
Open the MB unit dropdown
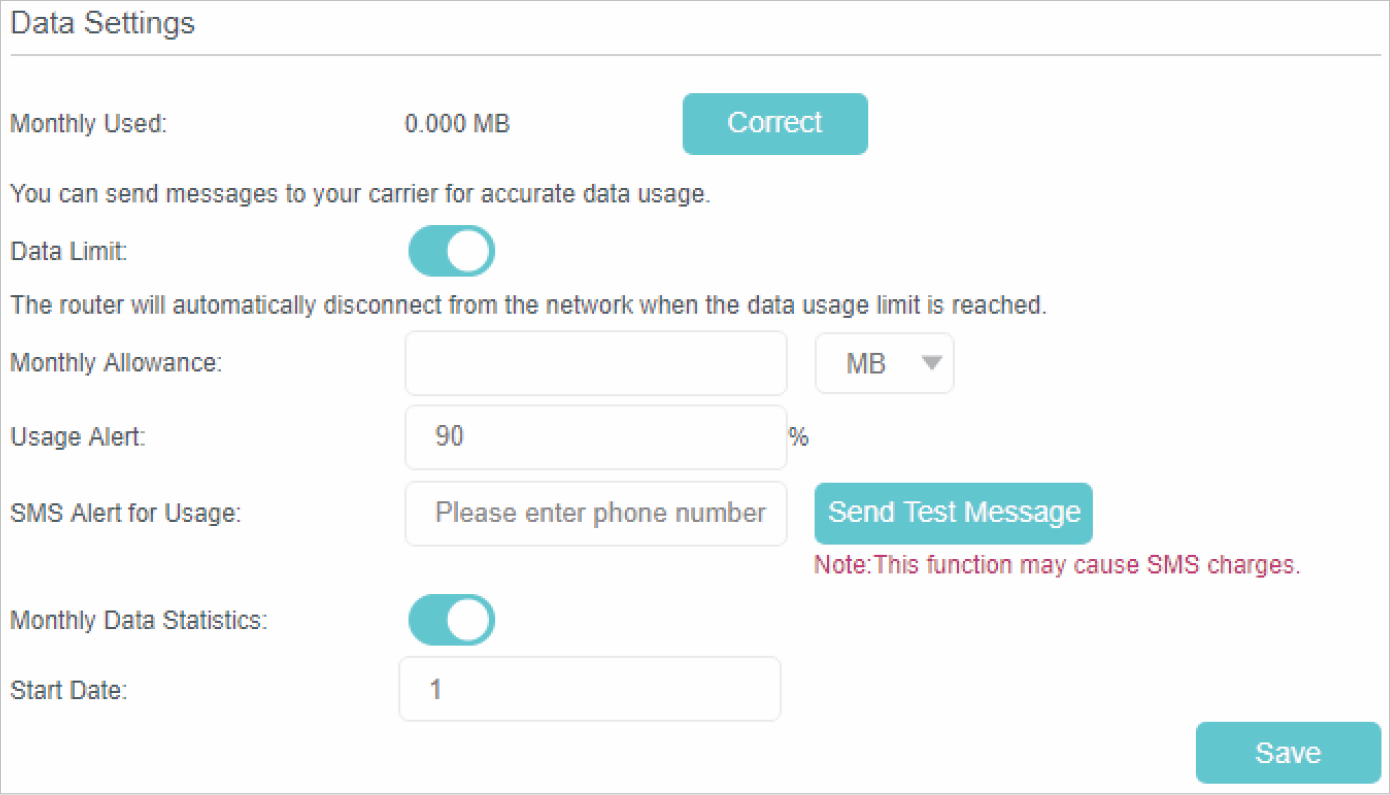(884, 363)
